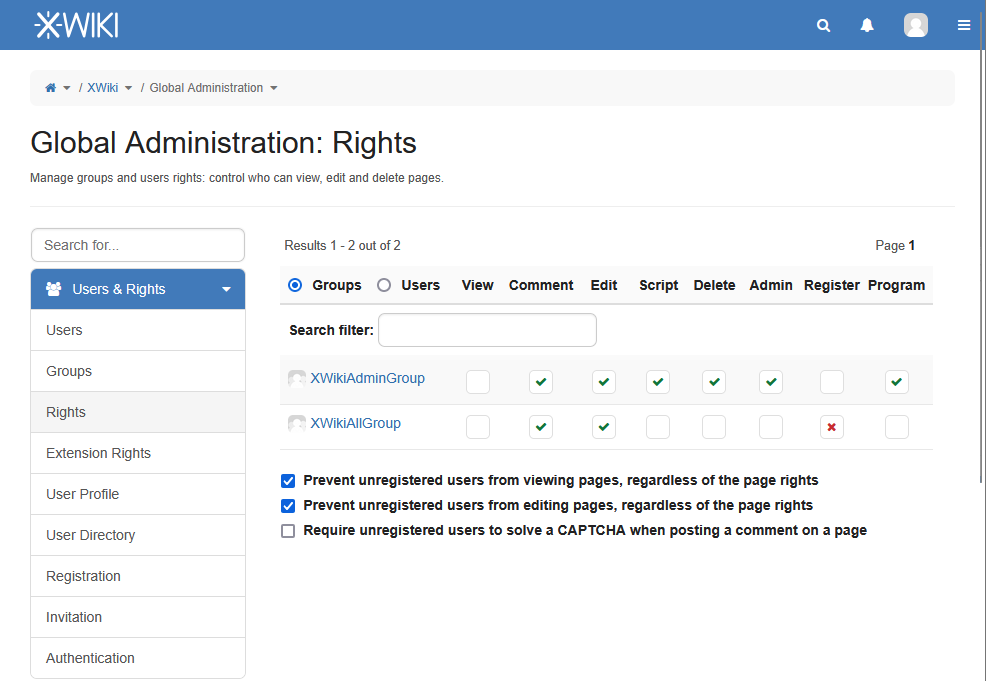Click page number 1 in pagination
Viewport: 986px width, 681px height.
(911, 246)
